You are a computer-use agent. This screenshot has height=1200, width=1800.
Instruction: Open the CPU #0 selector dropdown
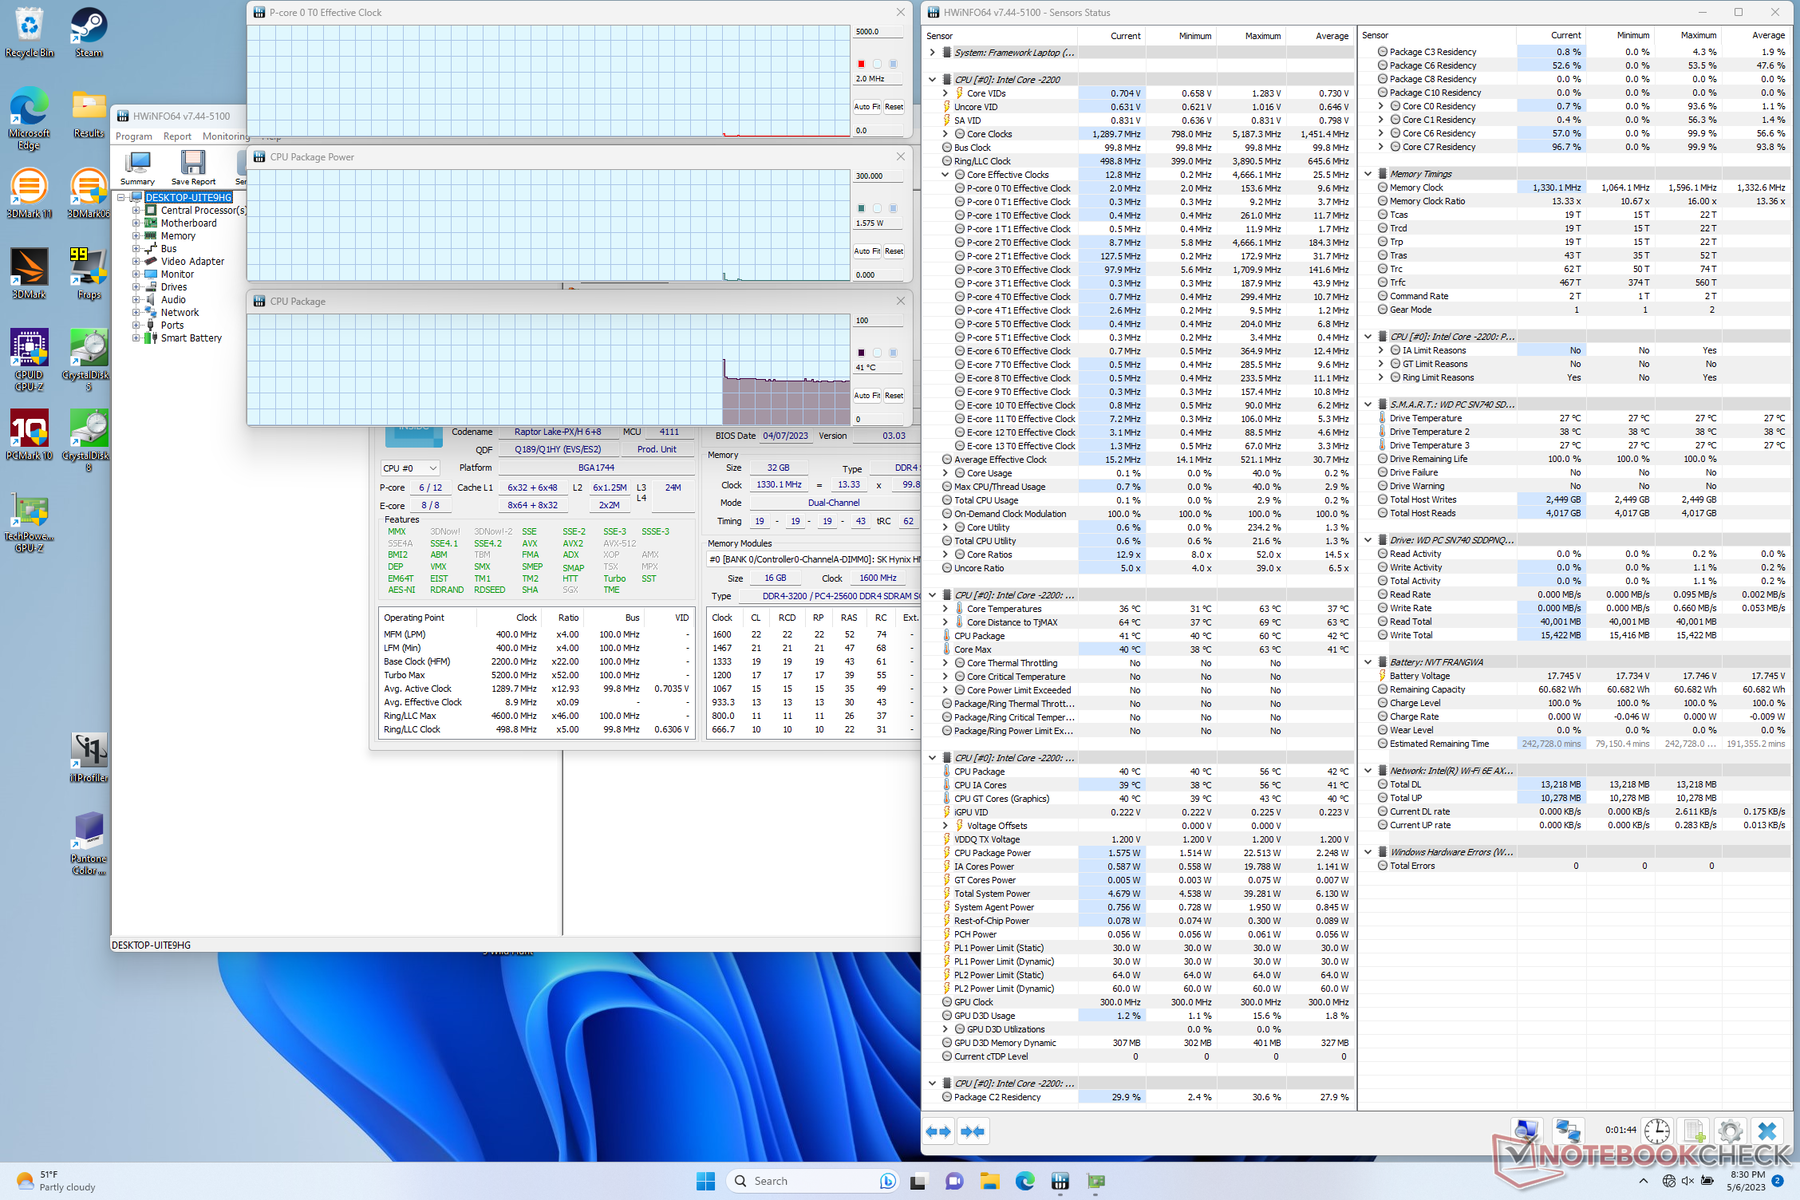410,468
